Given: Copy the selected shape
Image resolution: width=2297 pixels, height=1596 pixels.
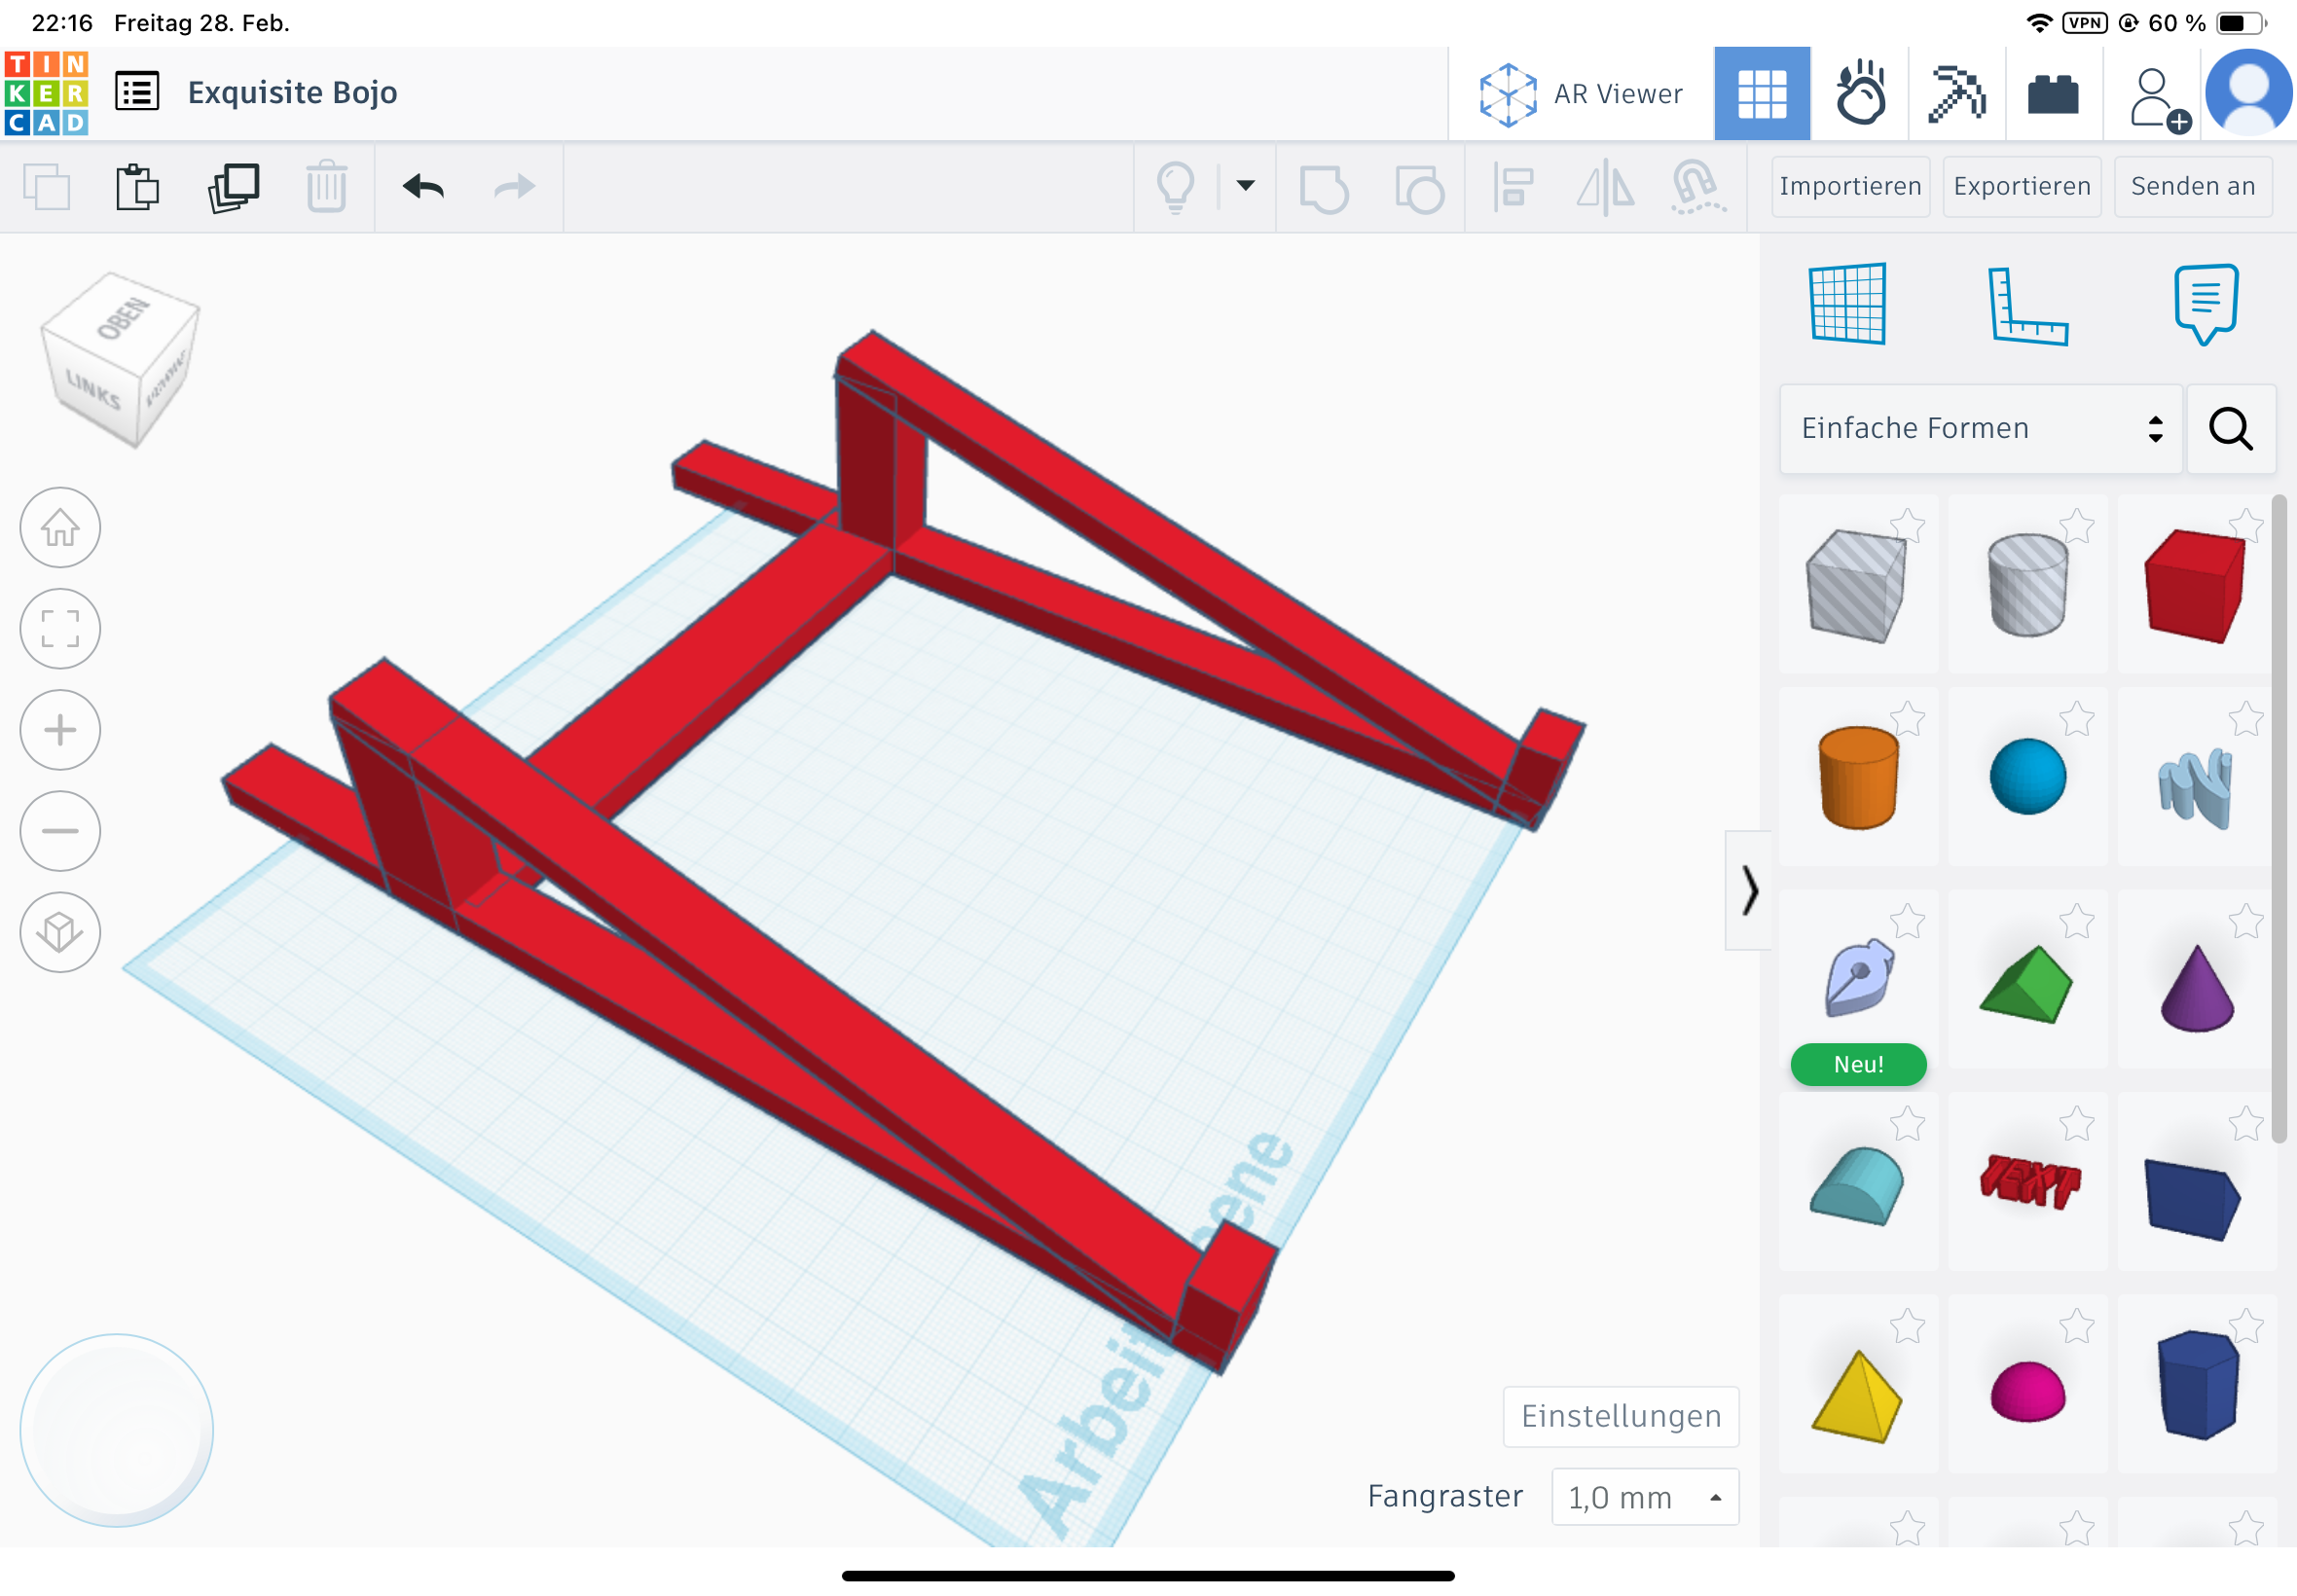Looking at the screenshot, I should point(46,186).
